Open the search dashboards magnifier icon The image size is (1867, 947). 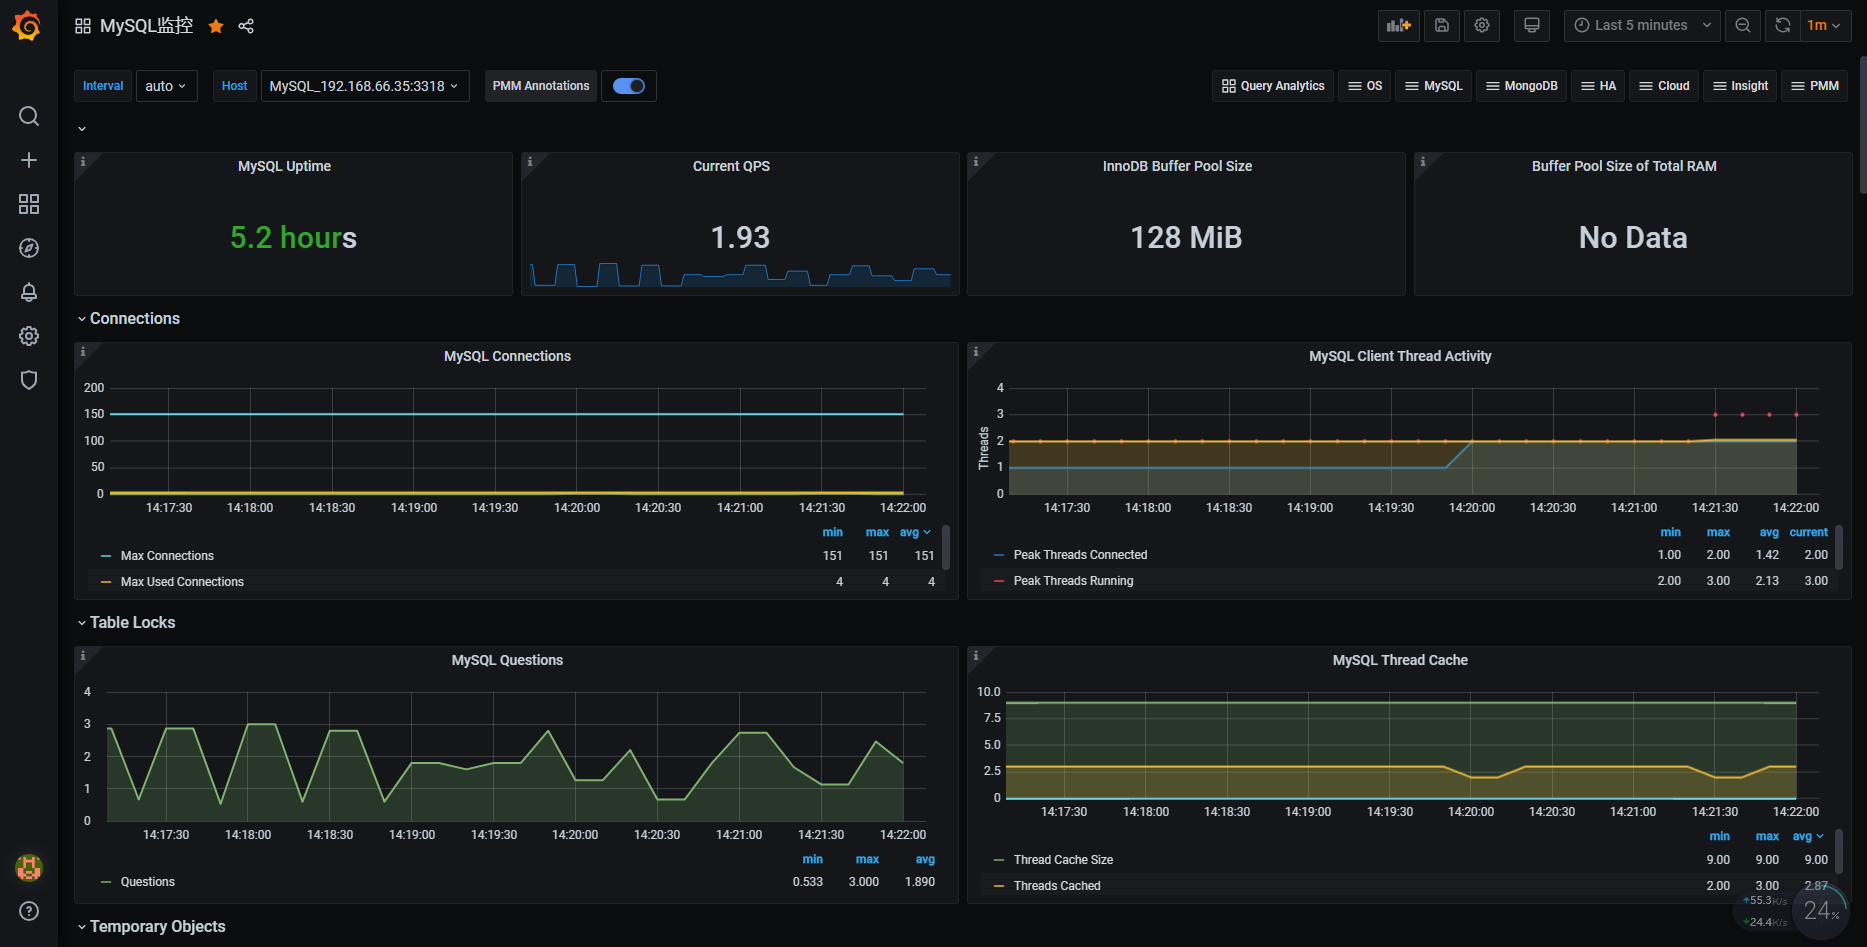click(x=29, y=116)
